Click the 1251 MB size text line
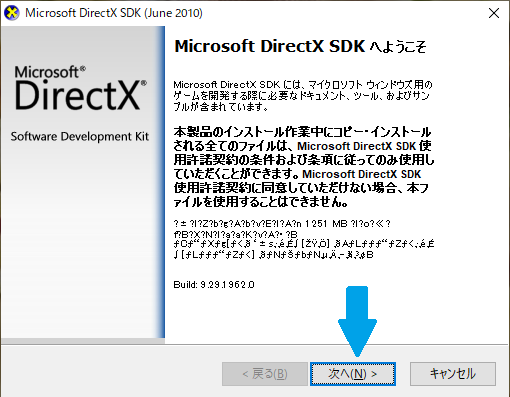The width and height of the screenshot is (510, 397). click(x=282, y=223)
